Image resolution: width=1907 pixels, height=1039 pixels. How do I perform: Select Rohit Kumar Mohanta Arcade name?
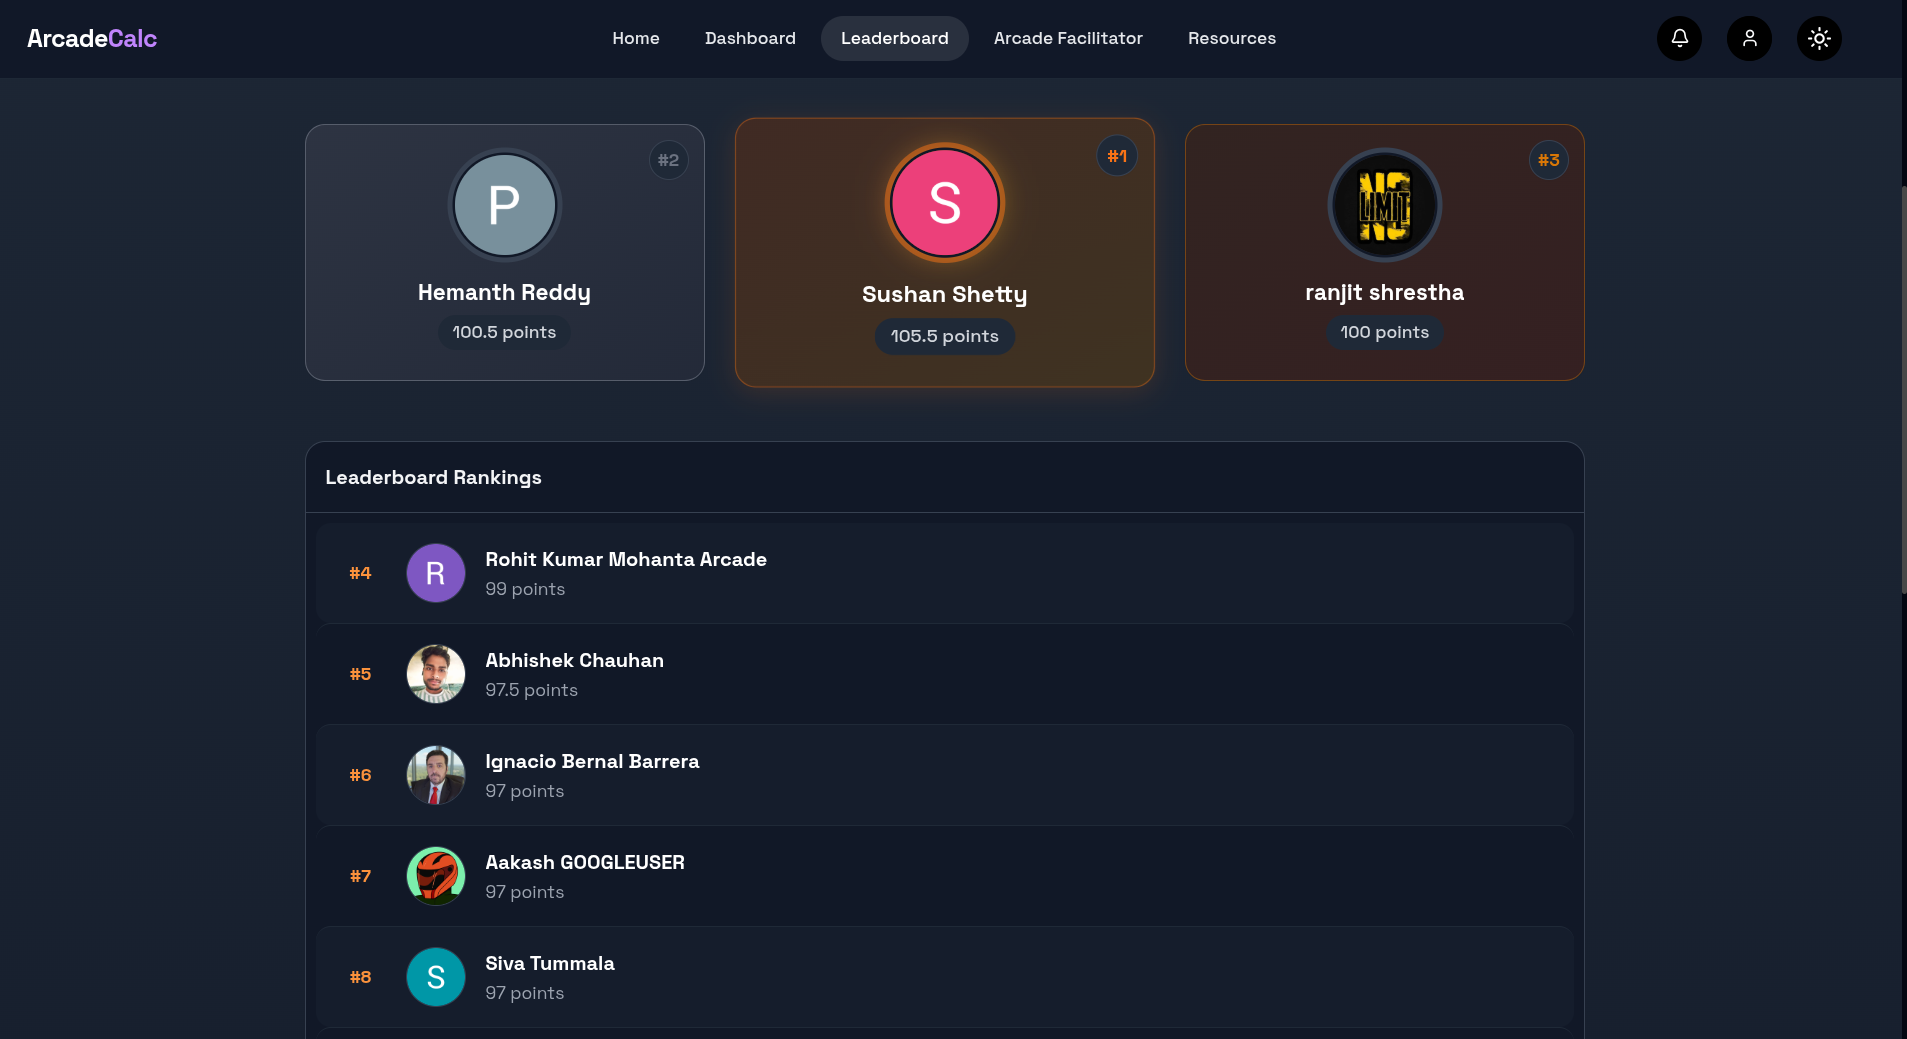pos(626,560)
